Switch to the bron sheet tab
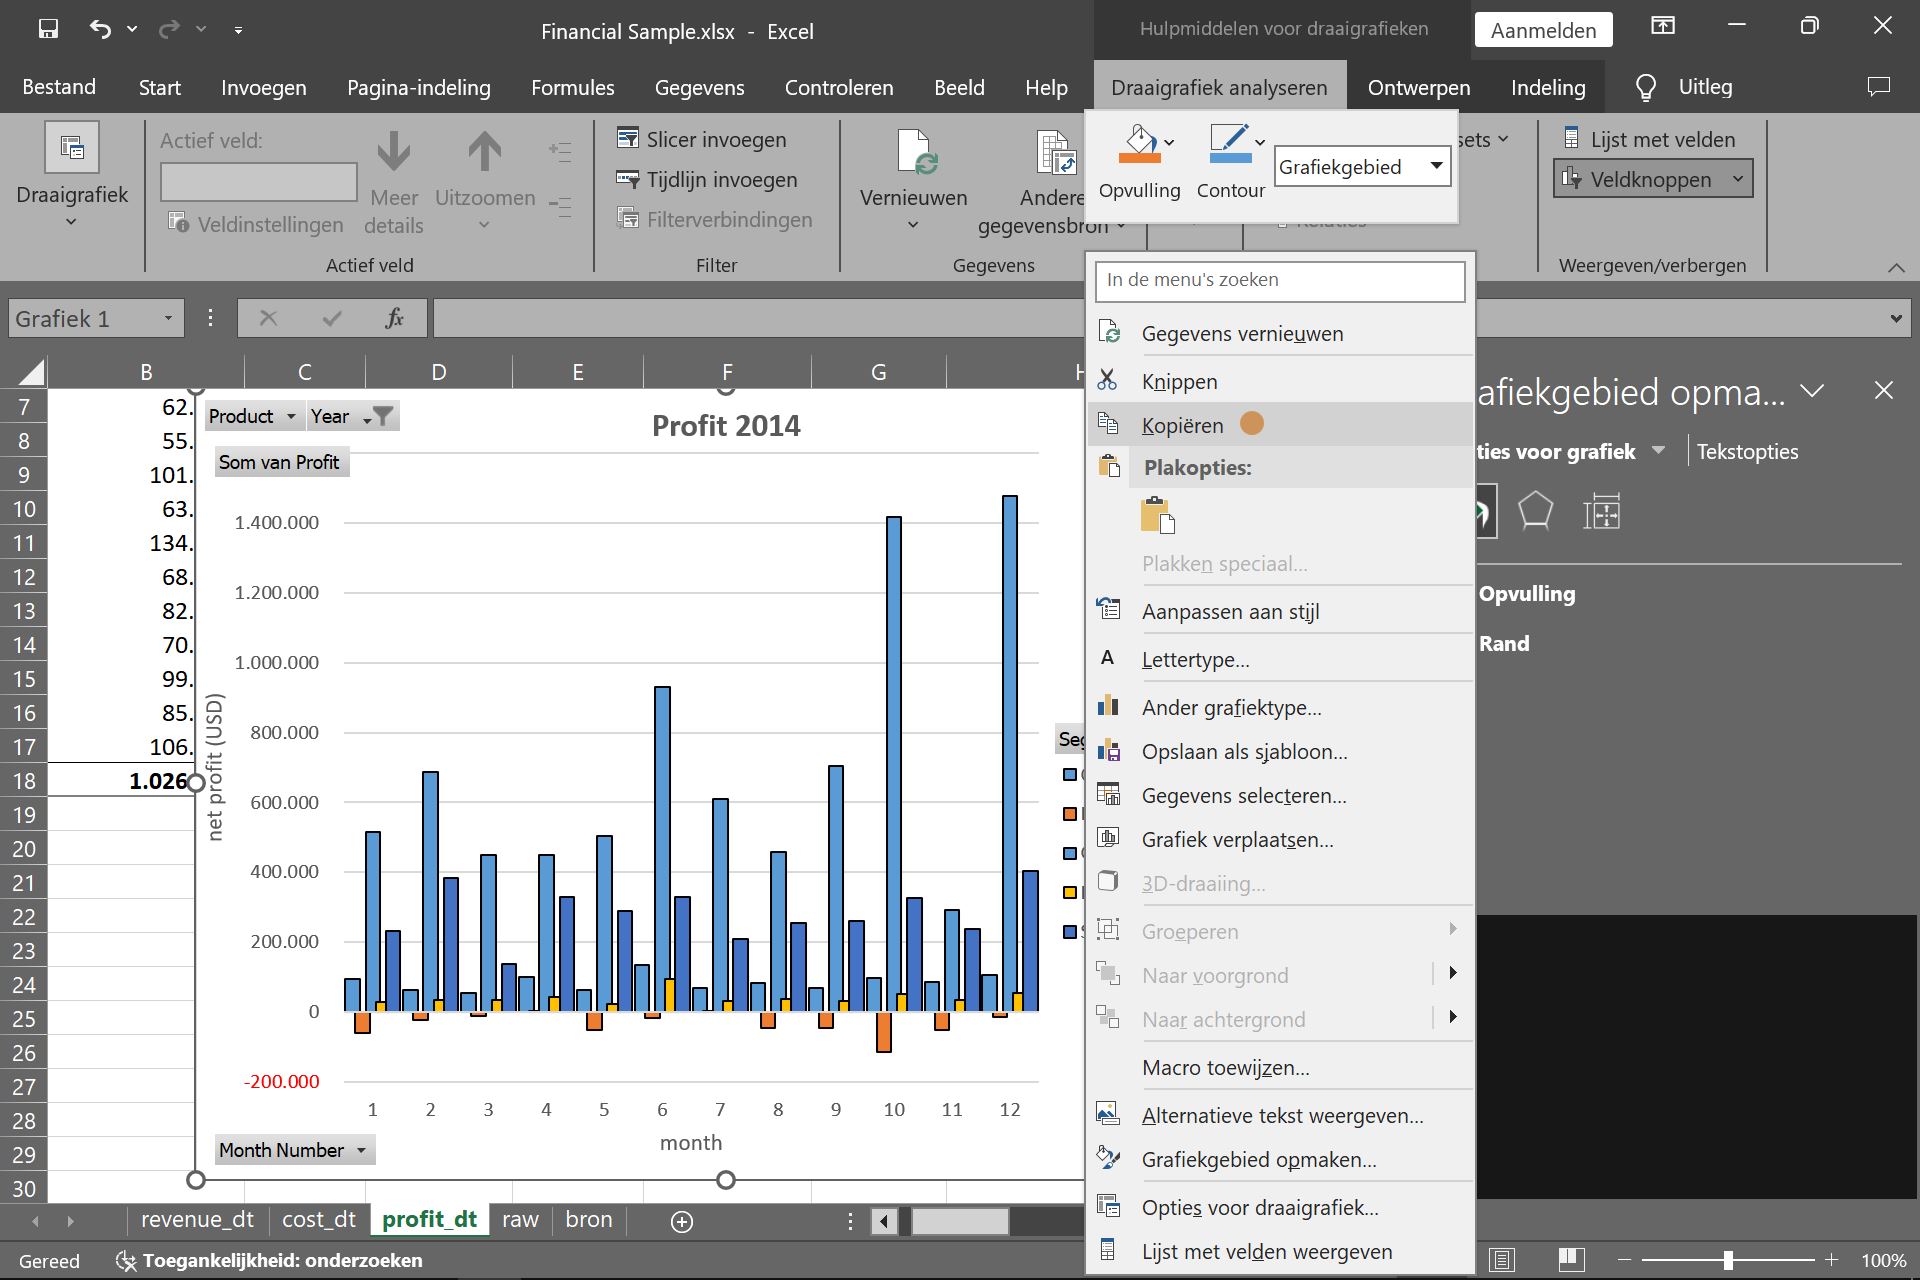The width and height of the screenshot is (1920, 1280). point(588,1220)
